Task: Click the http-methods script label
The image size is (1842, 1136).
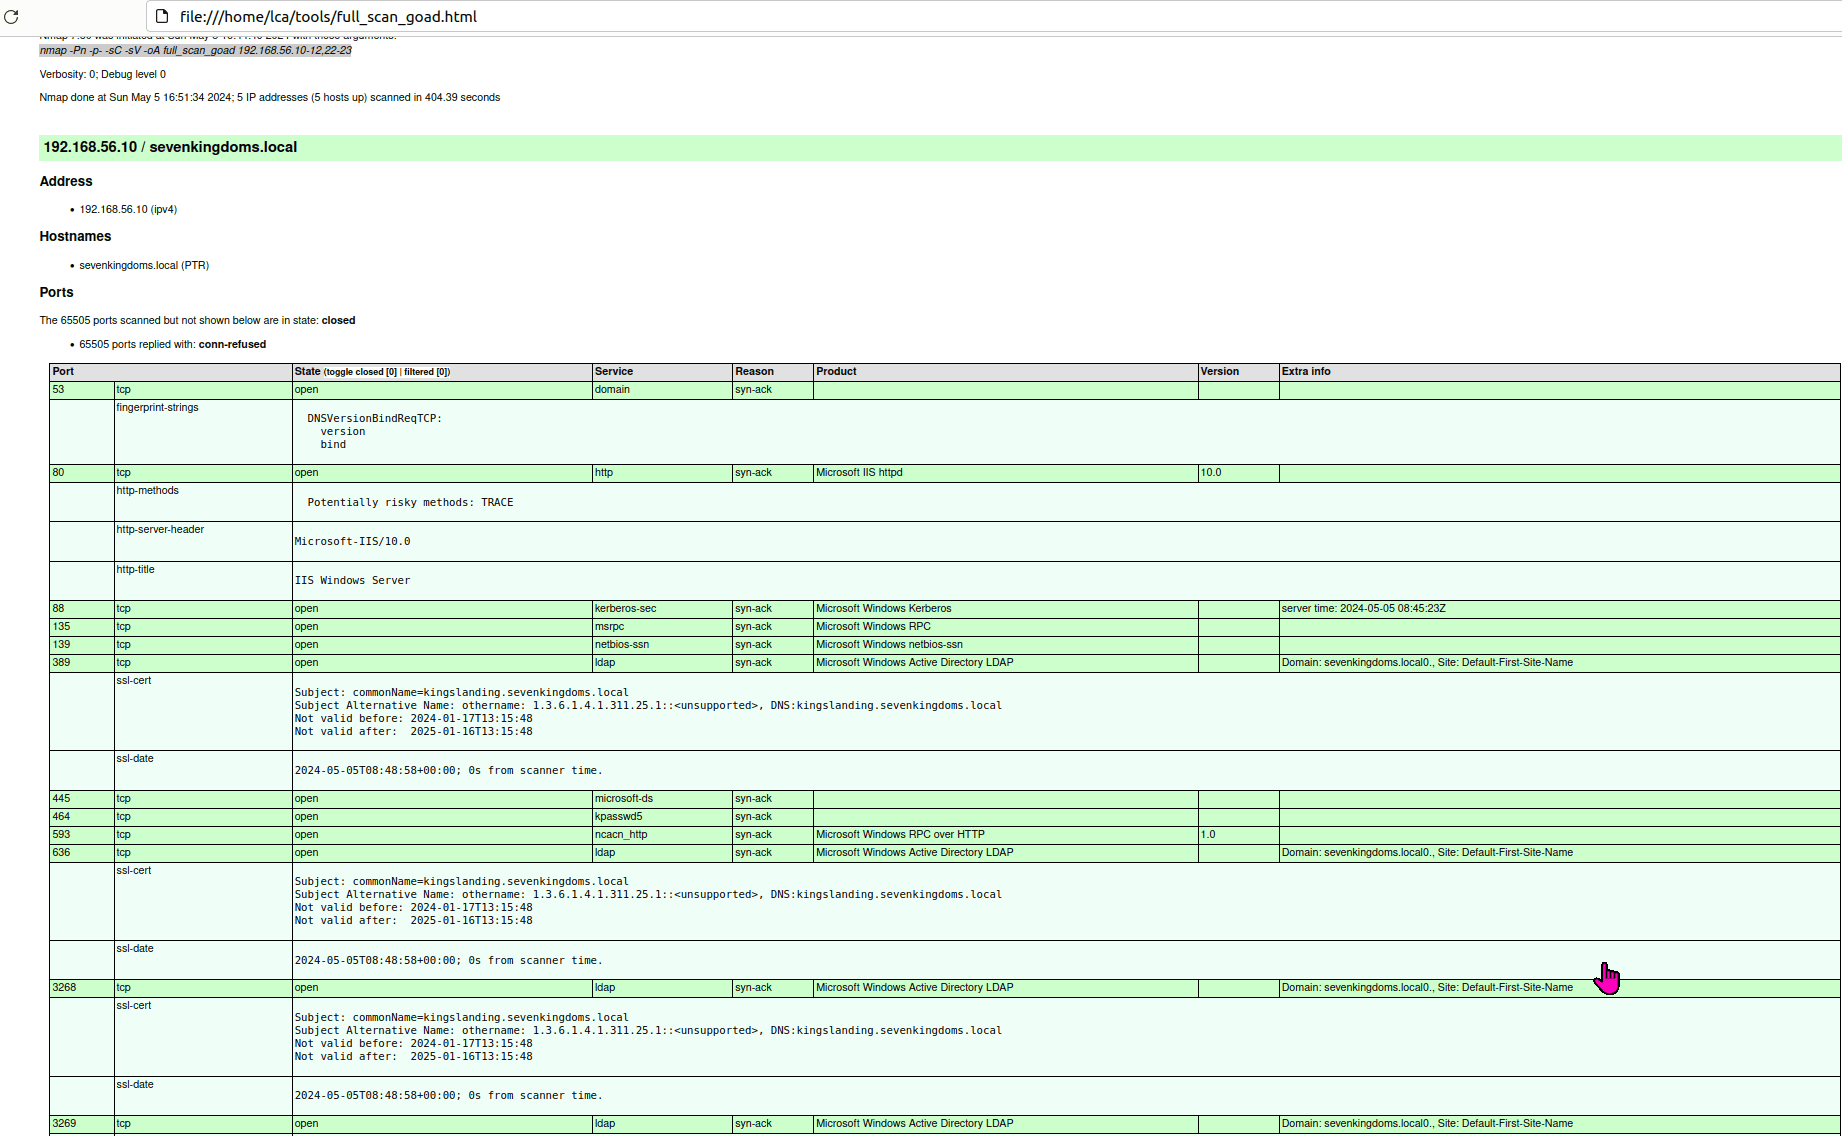Action: pos(147,490)
